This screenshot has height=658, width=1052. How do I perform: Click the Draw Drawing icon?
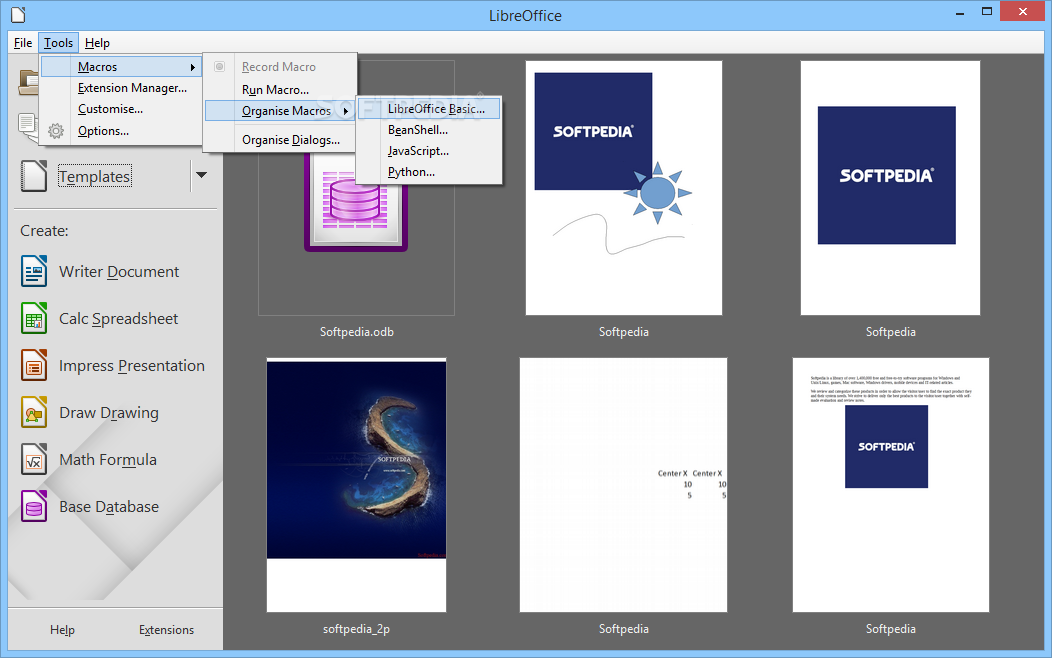tap(34, 413)
